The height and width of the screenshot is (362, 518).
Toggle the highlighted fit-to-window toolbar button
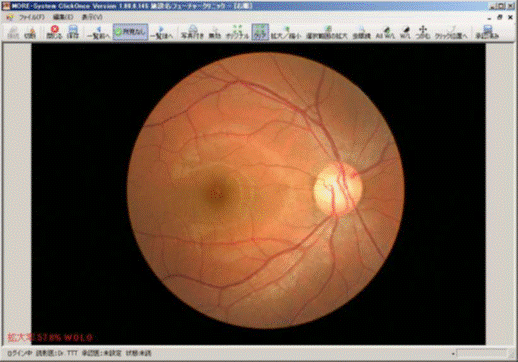tap(260, 32)
